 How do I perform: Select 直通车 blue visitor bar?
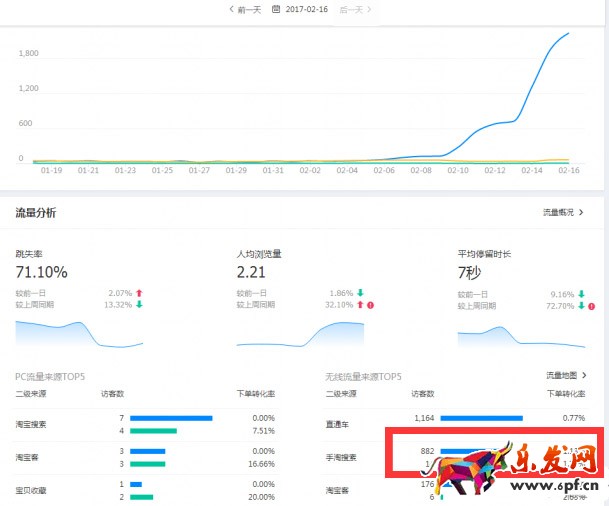pos(482,418)
